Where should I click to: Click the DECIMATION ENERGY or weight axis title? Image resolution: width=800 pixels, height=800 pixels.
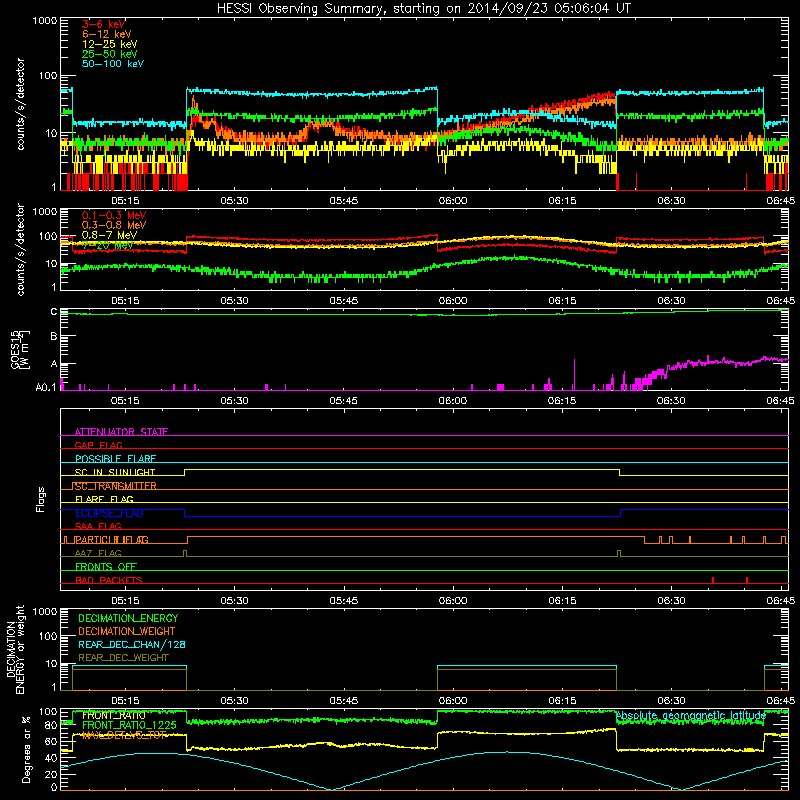15,649
